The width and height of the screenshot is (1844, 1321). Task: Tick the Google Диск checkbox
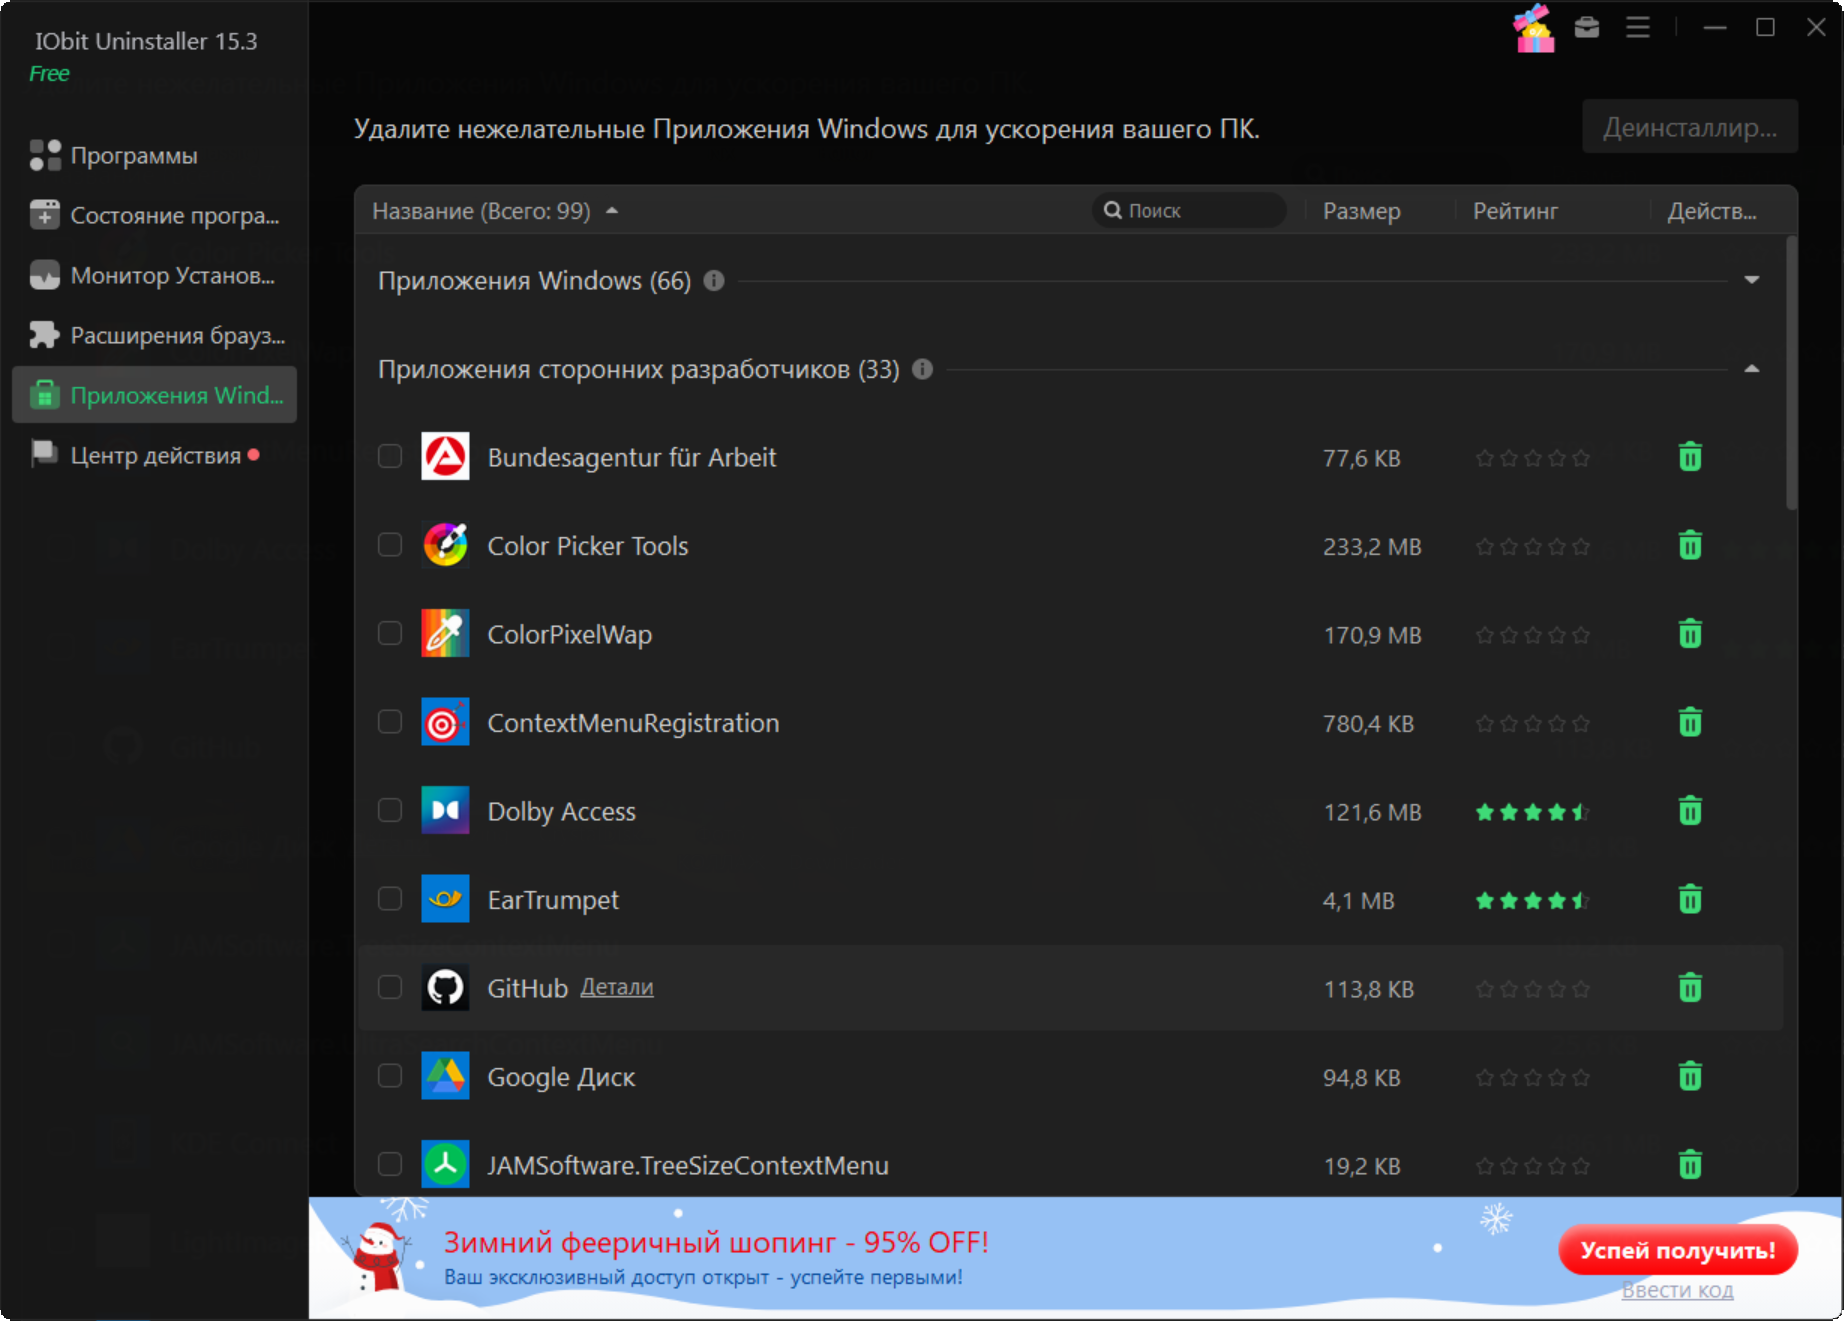[390, 1076]
